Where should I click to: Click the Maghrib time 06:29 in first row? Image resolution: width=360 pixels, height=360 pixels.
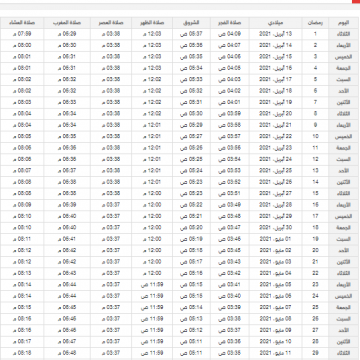pyautogui.click(x=67, y=34)
